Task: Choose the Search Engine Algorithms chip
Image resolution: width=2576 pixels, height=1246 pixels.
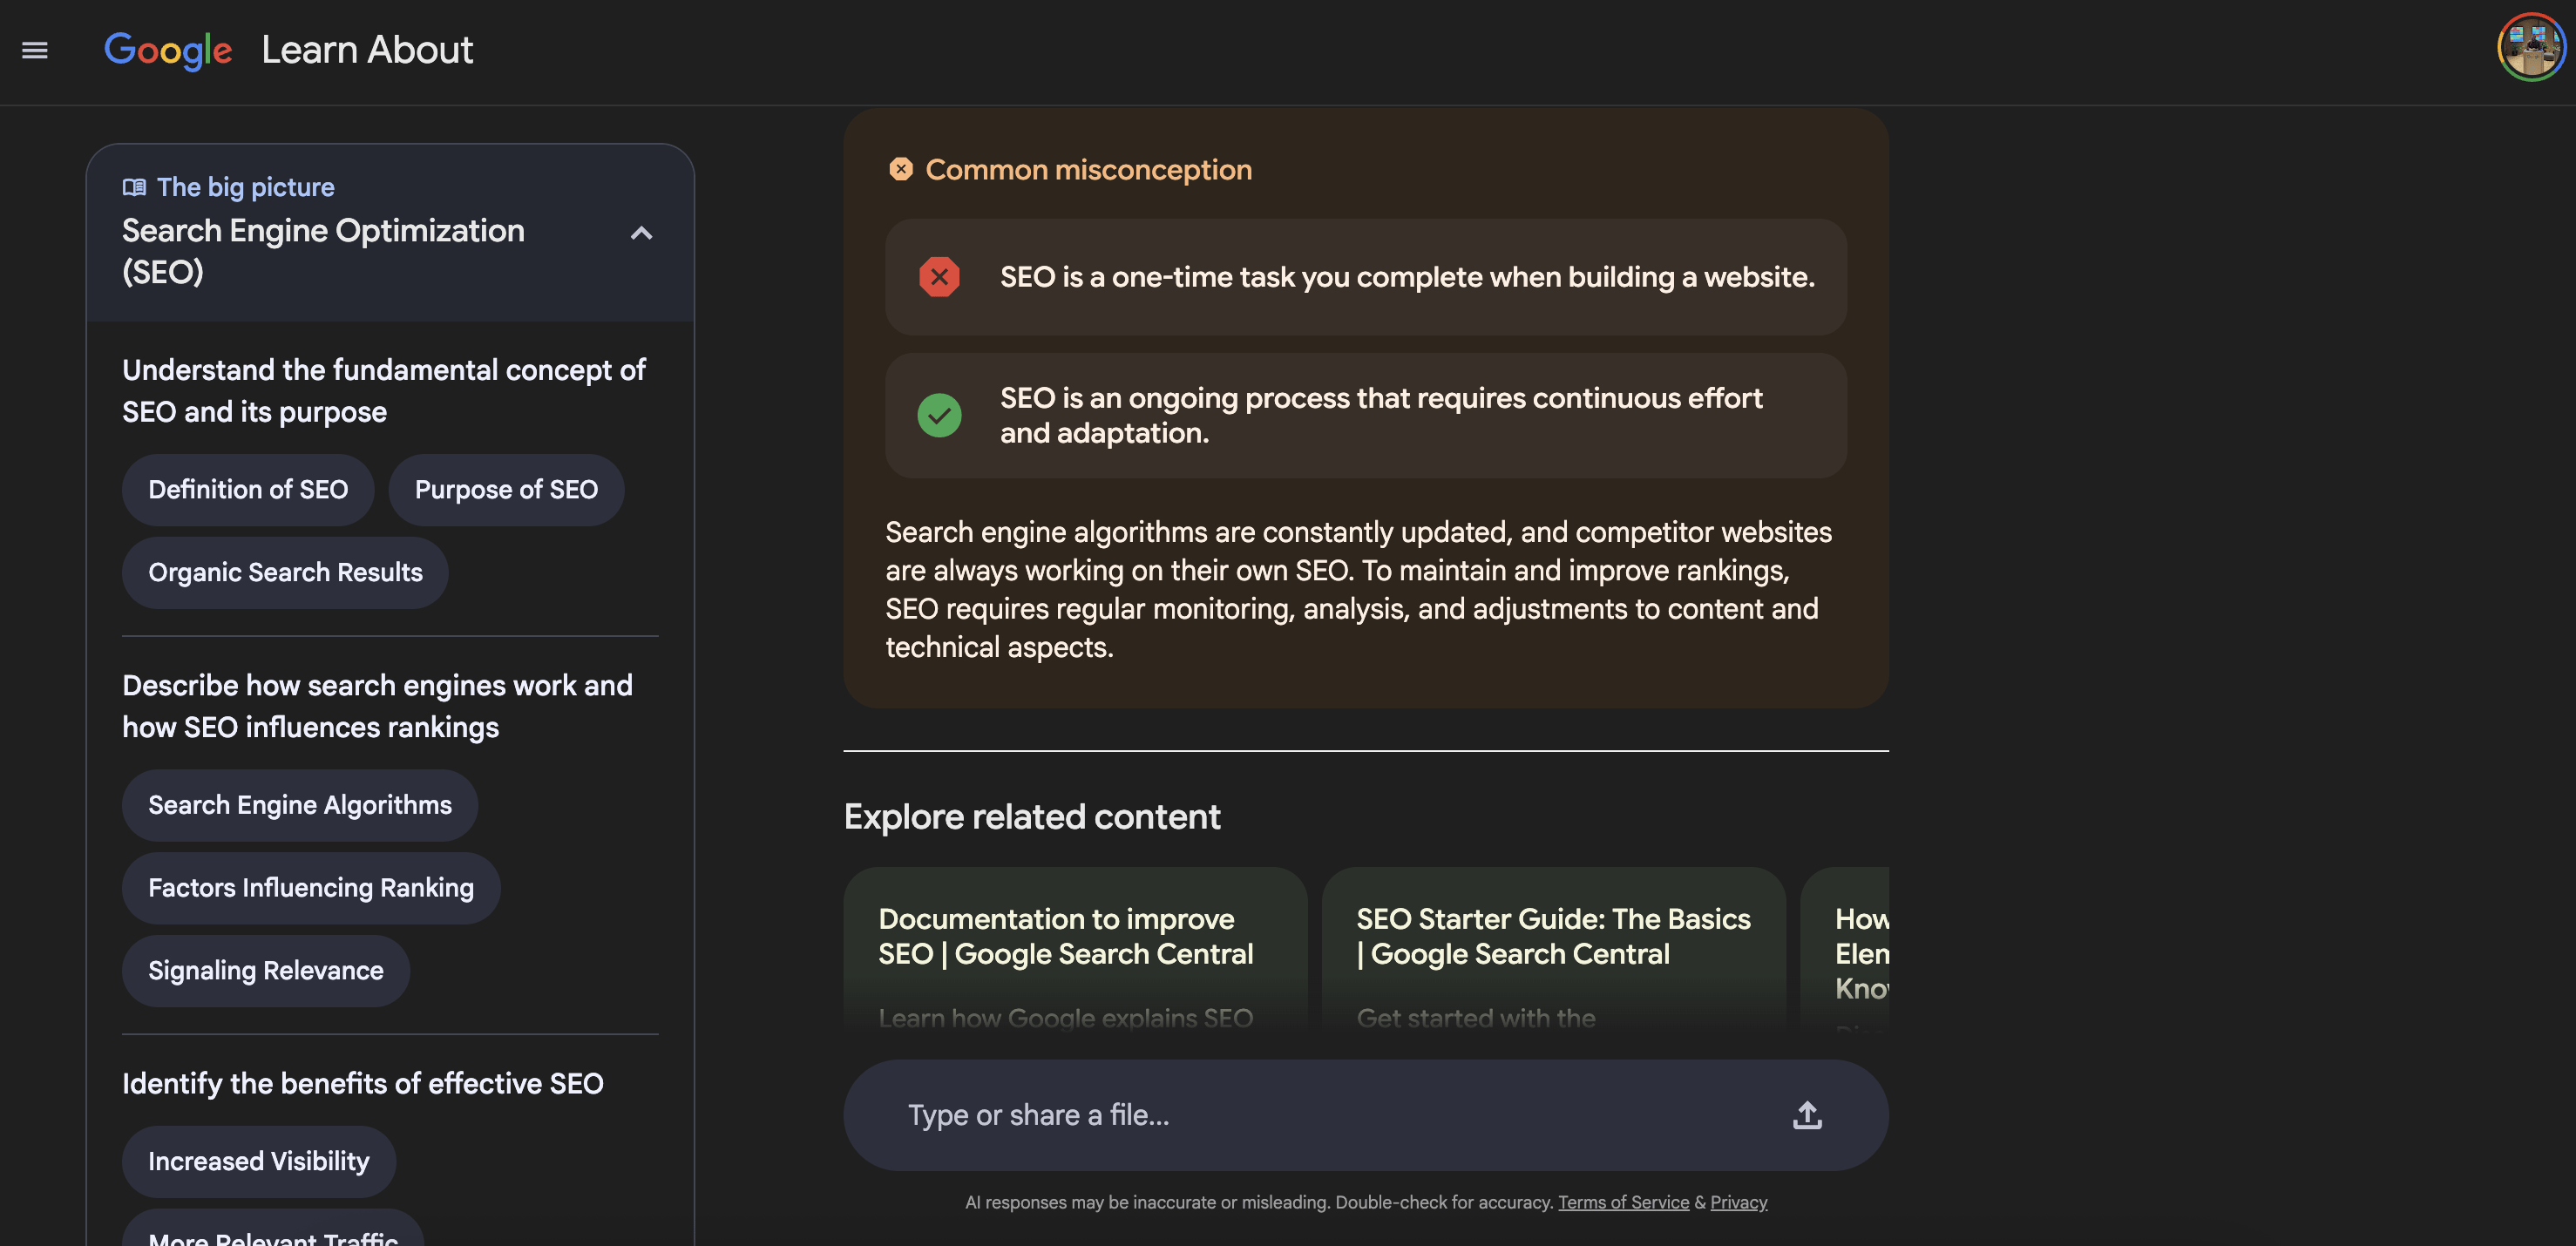Action: coord(300,805)
